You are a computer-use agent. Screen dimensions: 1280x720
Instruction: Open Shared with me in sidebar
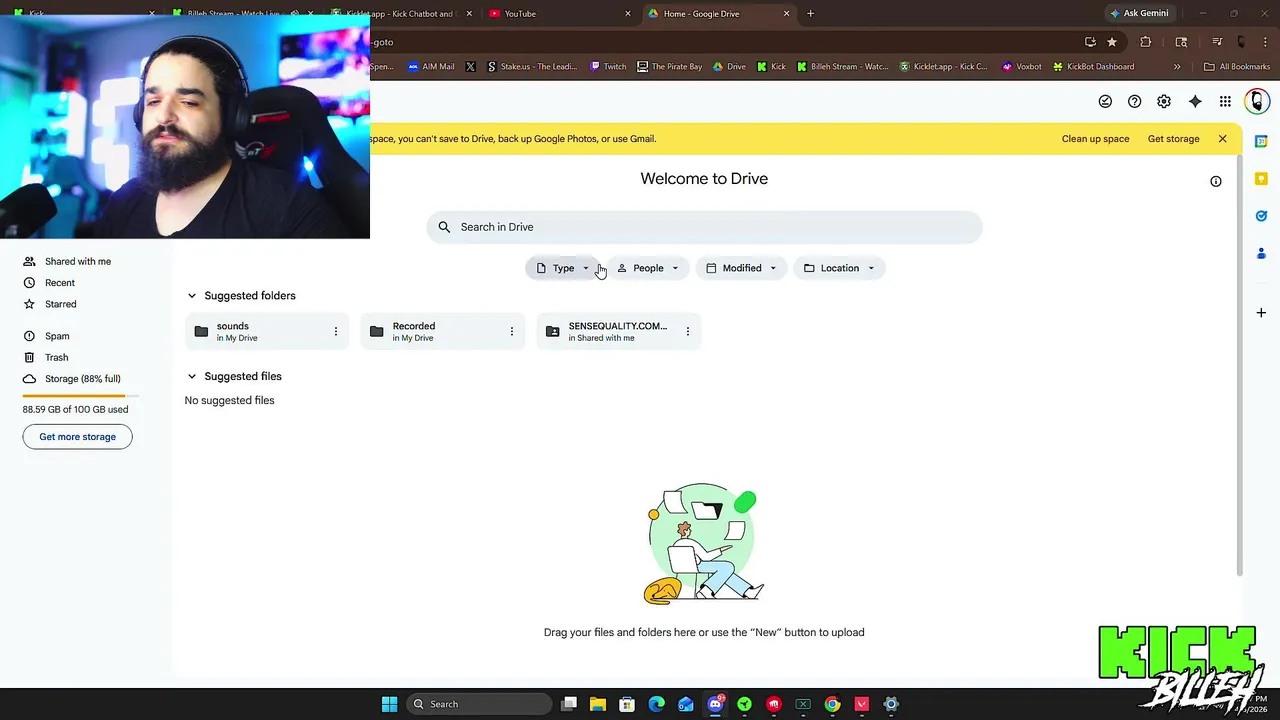(78, 262)
